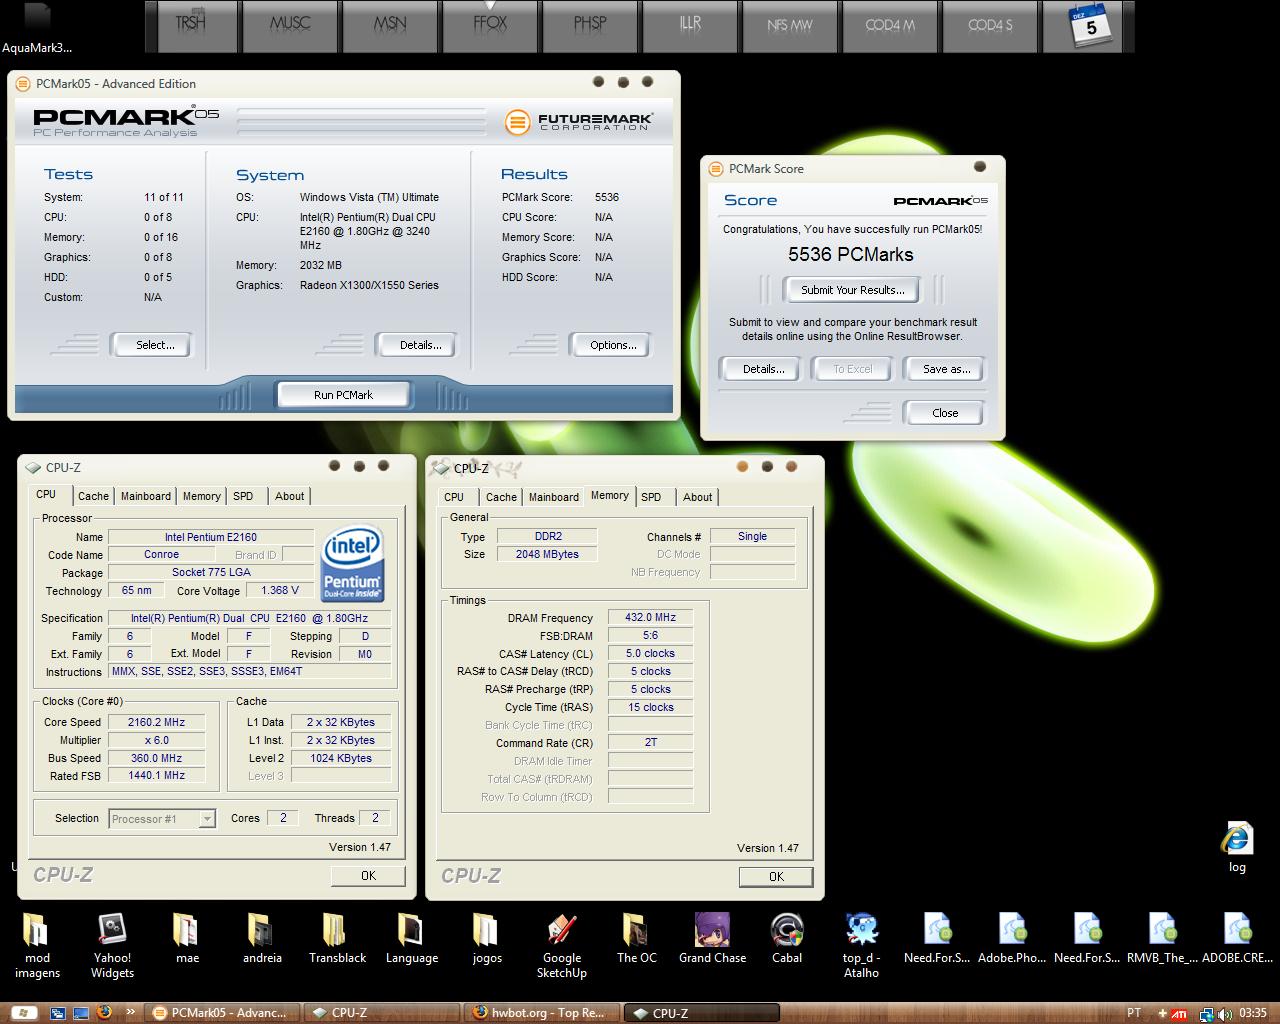Switch to Mainboard tab in left CPU-Z
Screen dimensions: 1280x1024
[x=146, y=496]
